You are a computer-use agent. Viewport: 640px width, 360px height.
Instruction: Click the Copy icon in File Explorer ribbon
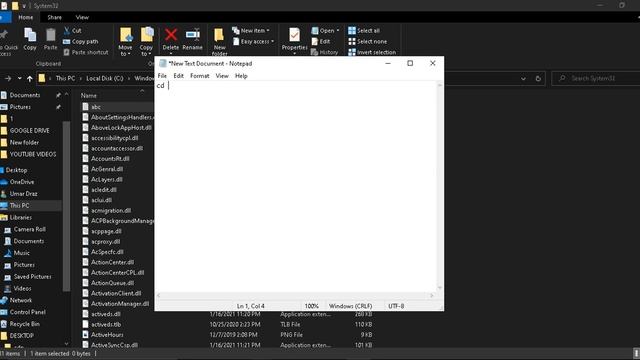pos(30,39)
